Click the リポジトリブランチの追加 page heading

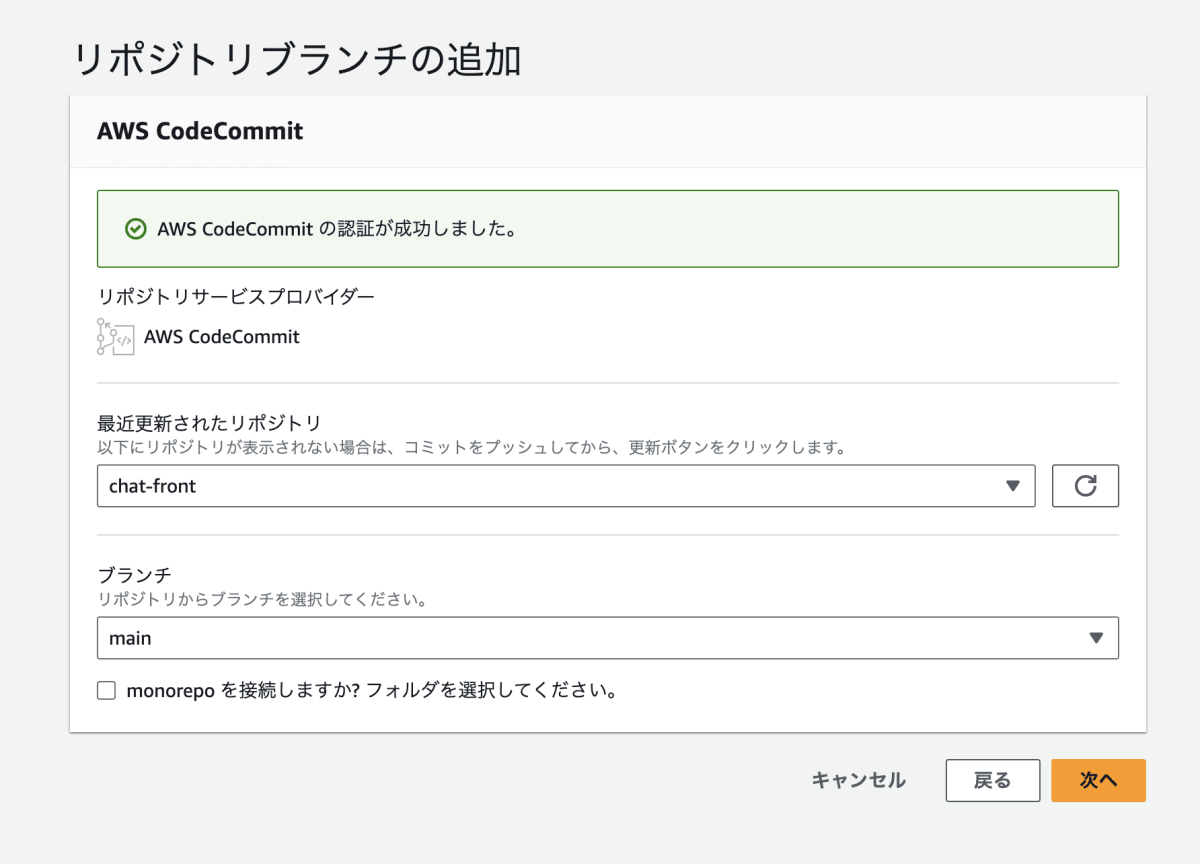[298, 60]
